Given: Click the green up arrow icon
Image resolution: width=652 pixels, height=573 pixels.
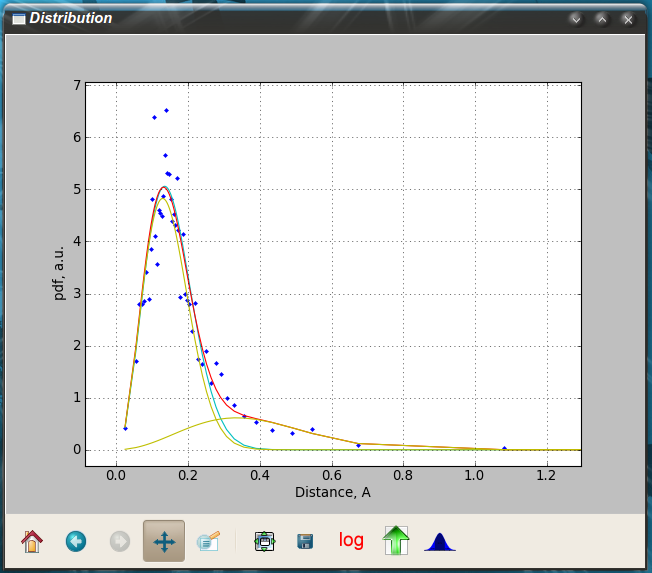Looking at the screenshot, I should coord(396,540).
